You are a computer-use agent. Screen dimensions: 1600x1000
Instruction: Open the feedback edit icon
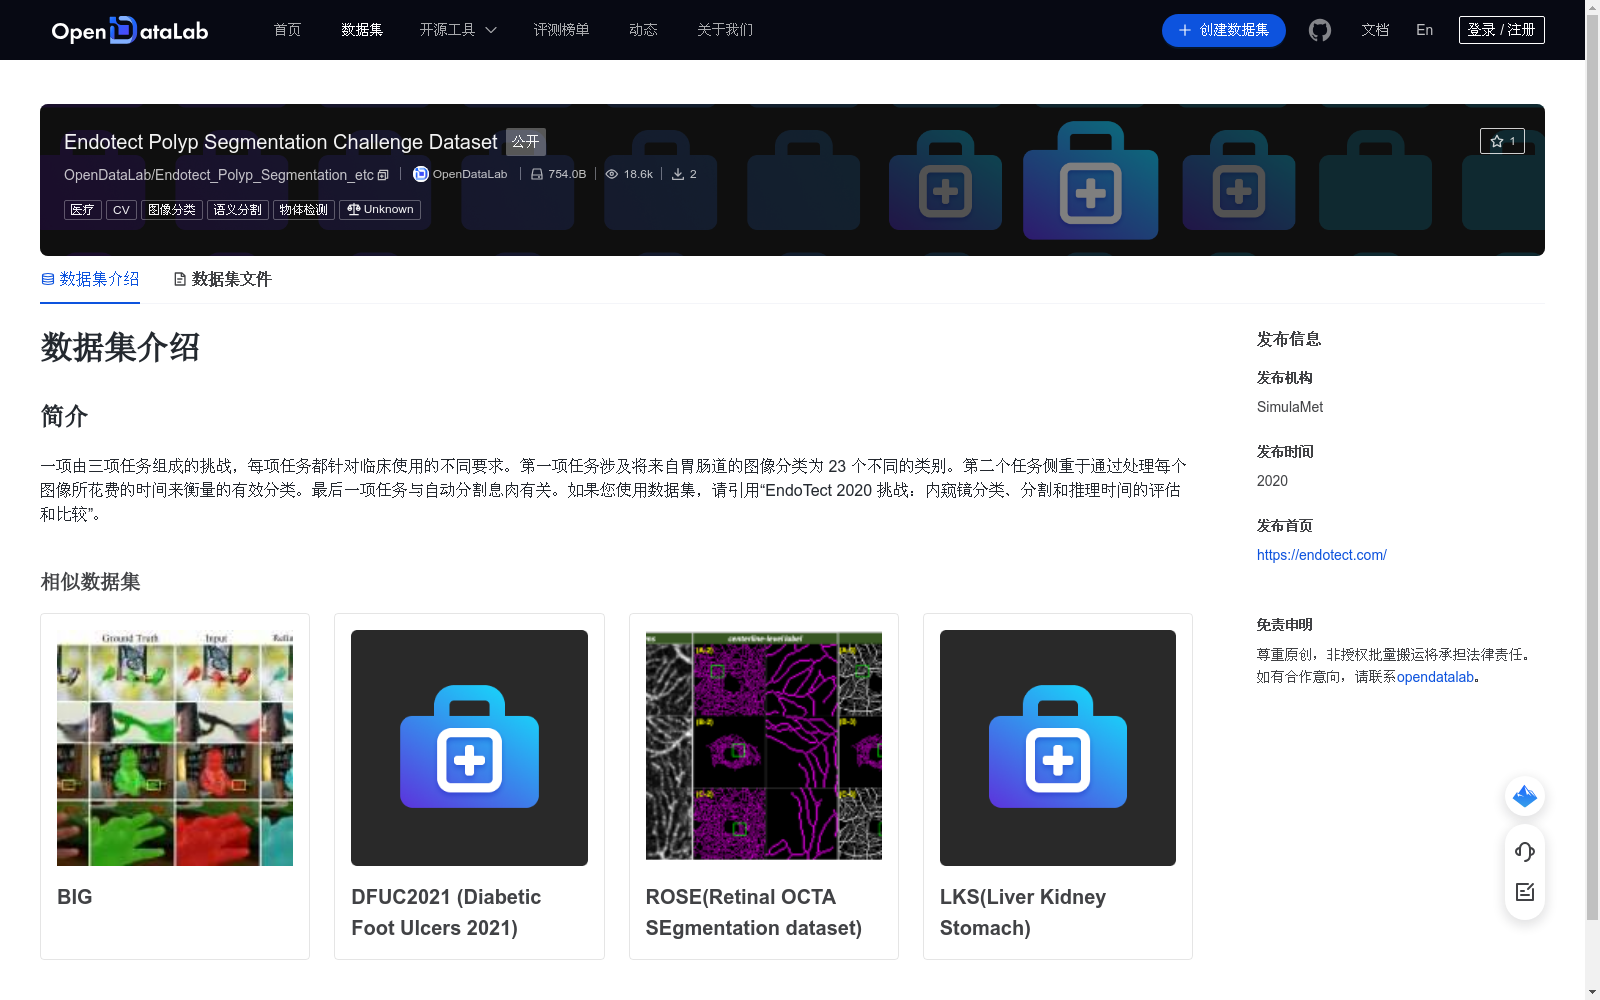pyautogui.click(x=1525, y=892)
